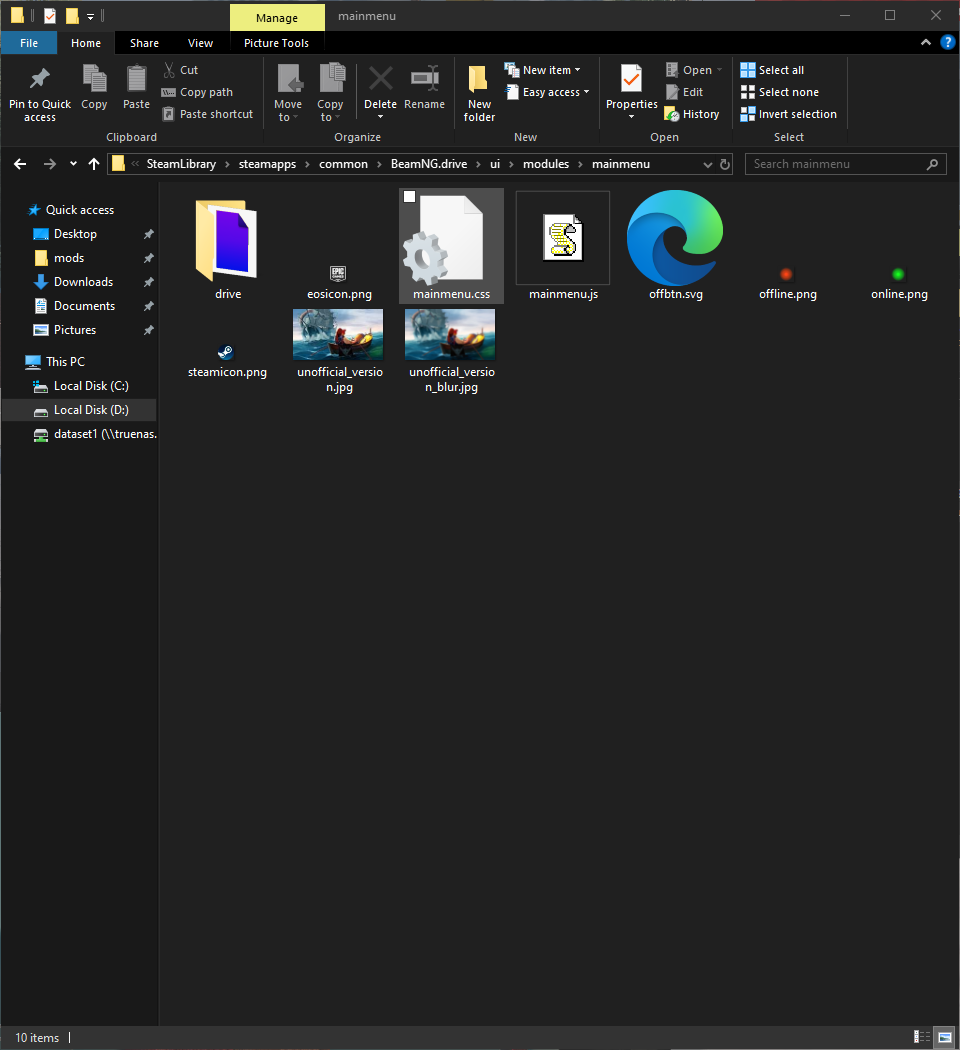960x1050 pixels.
Task: Click Properties check icon in Quick Access Toolbar
Action: coord(50,15)
